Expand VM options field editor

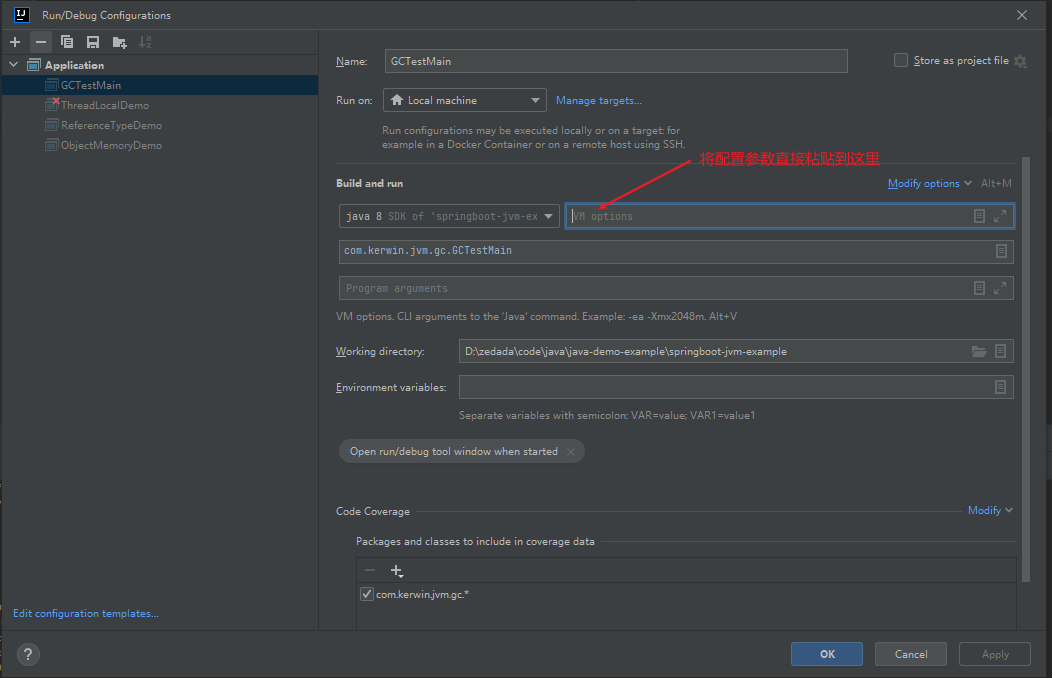coord(1000,216)
